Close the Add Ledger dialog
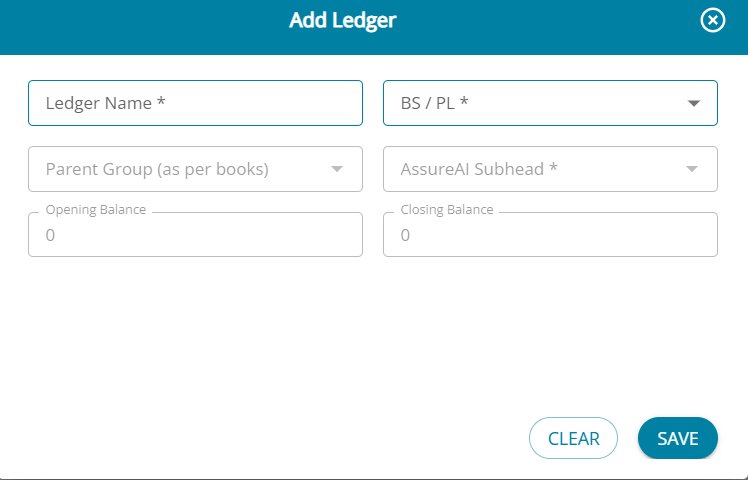 point(712,20)
